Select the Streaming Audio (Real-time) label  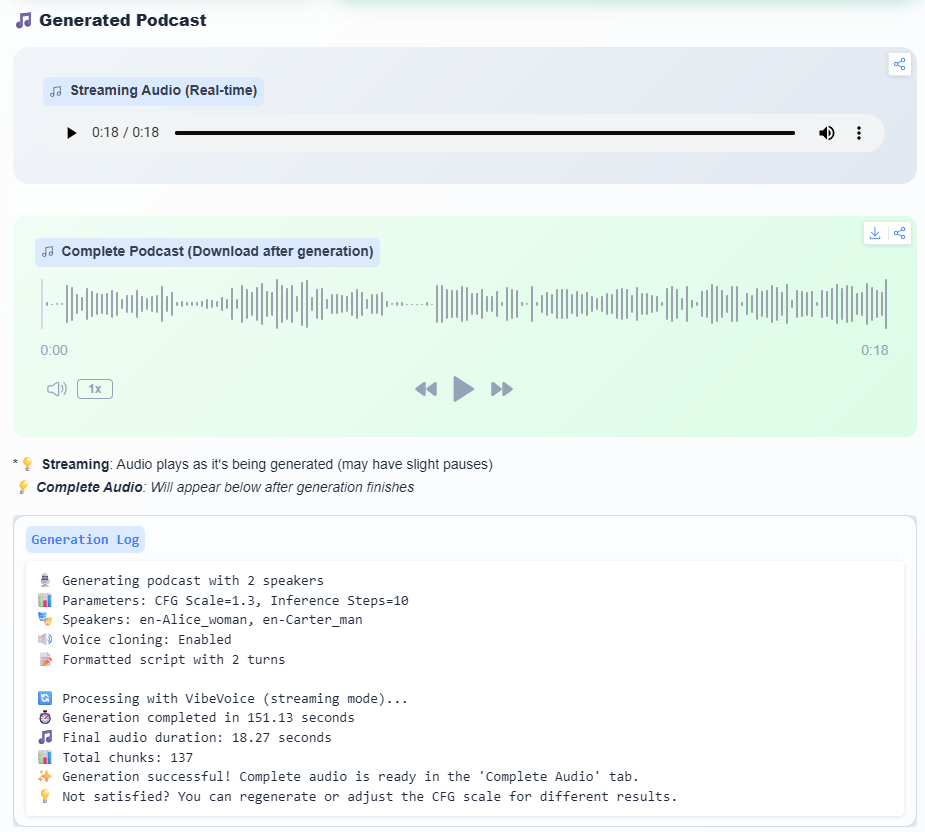154,91
